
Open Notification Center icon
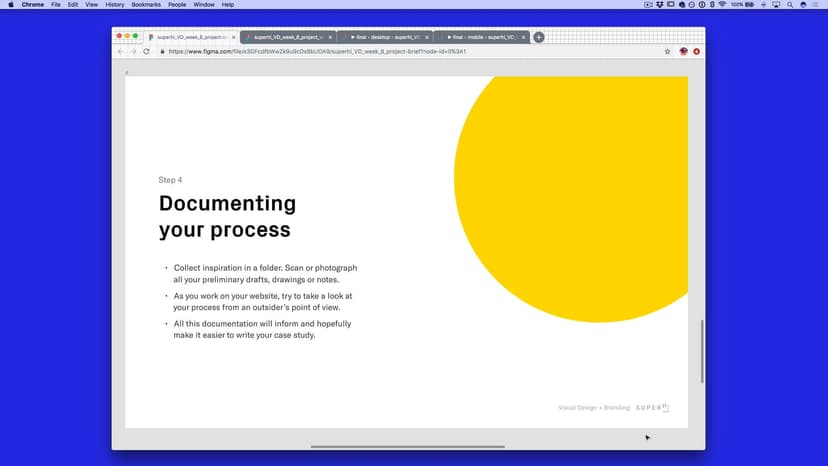tap(816, 5)
